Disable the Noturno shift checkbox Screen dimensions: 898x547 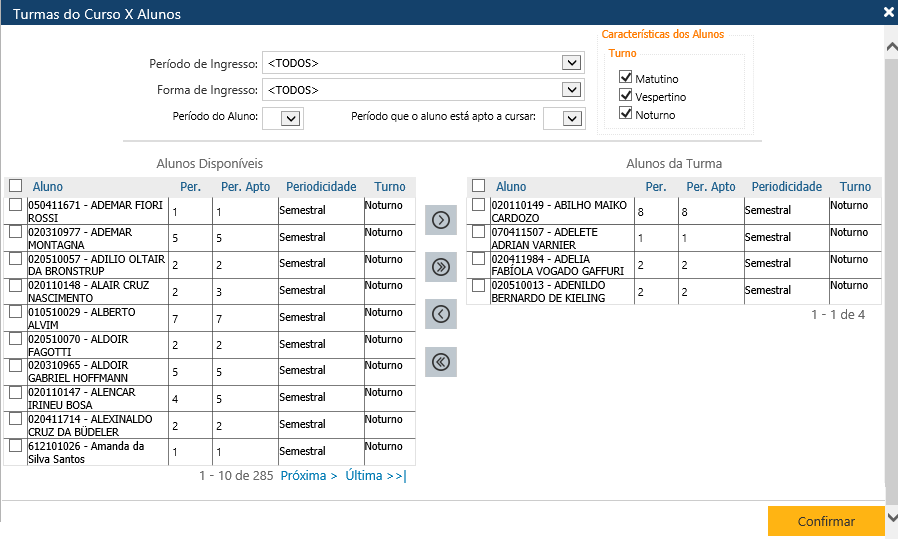point(626,114)
